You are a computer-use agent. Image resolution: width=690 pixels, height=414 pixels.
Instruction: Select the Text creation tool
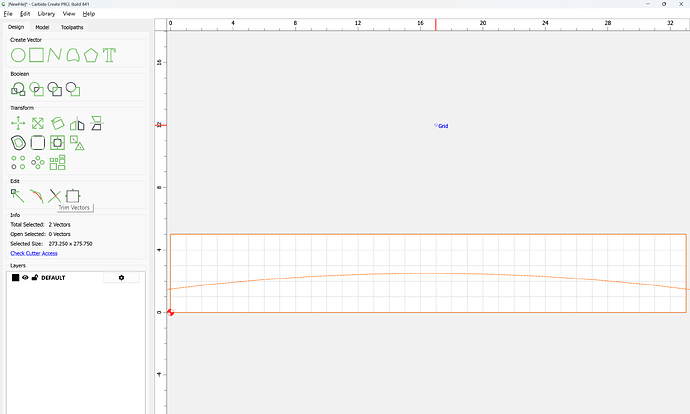(x=109, y=55)
